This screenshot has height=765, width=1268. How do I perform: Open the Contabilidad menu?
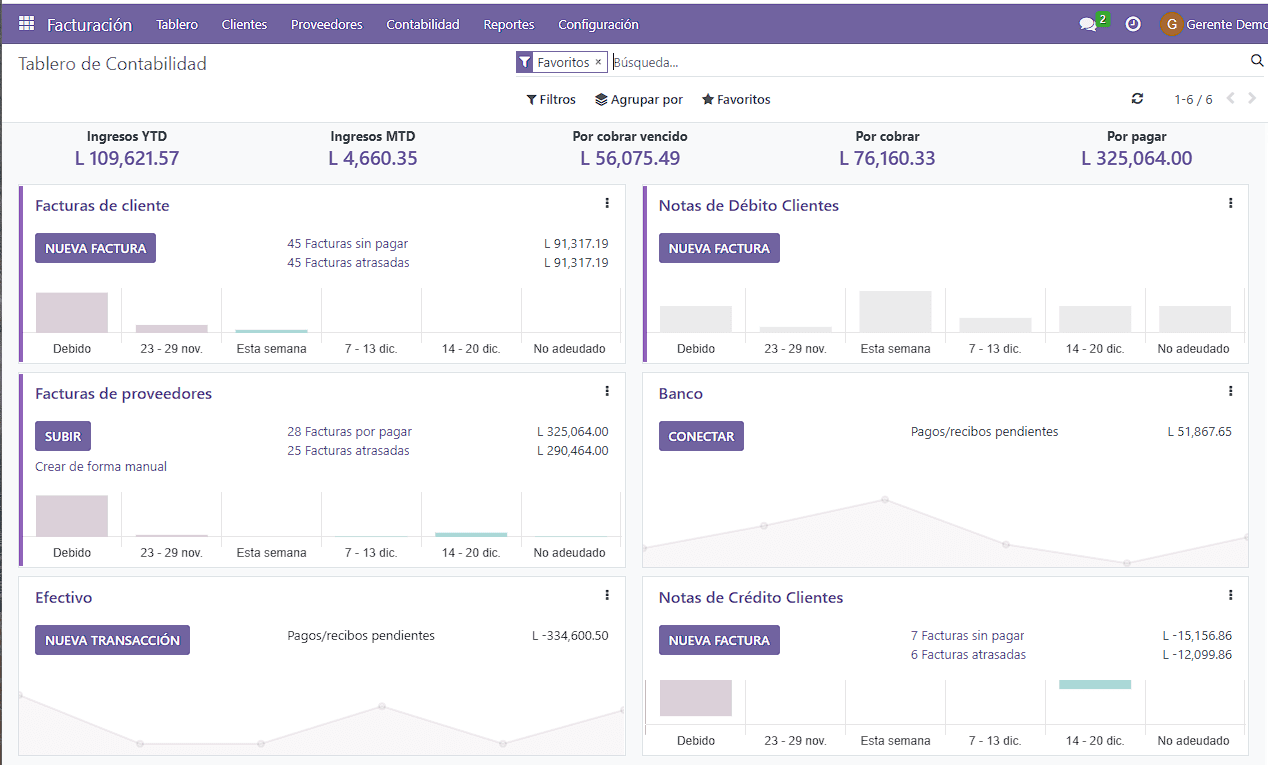[x=422, y=24]
